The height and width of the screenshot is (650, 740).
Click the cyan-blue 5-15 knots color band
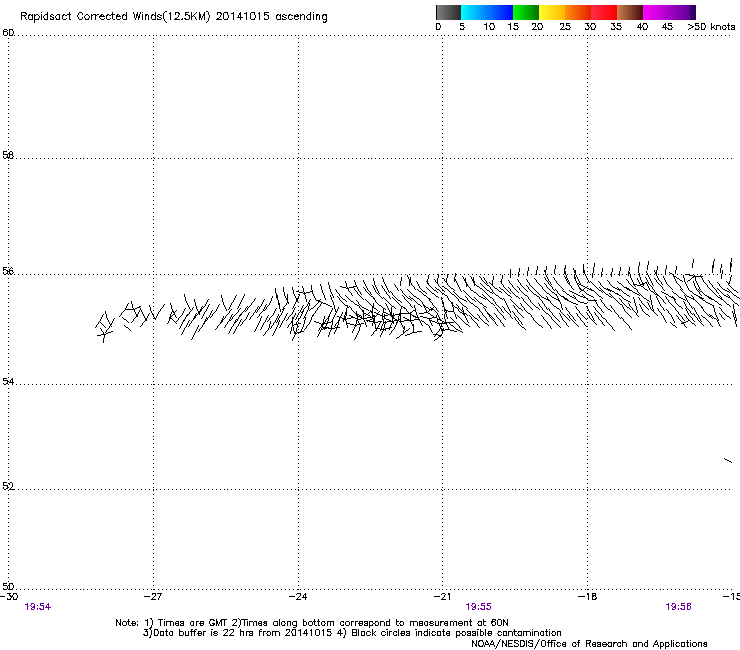tap(487, 12)
